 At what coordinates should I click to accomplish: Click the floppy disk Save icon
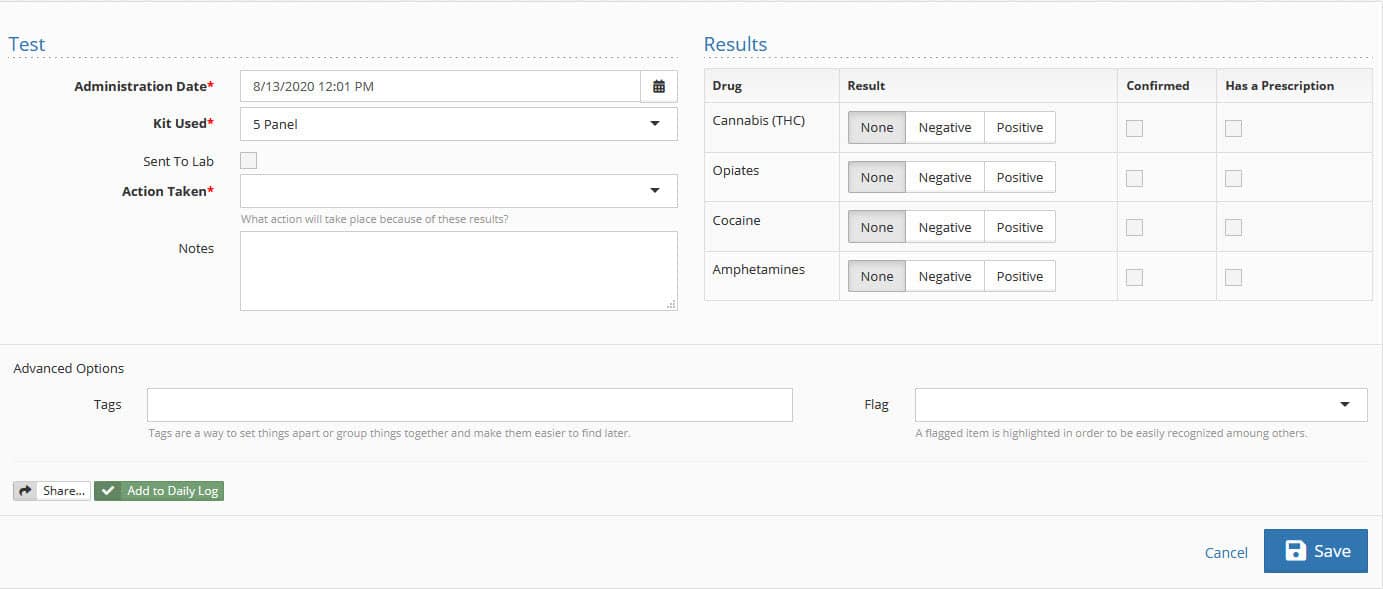1298,551
